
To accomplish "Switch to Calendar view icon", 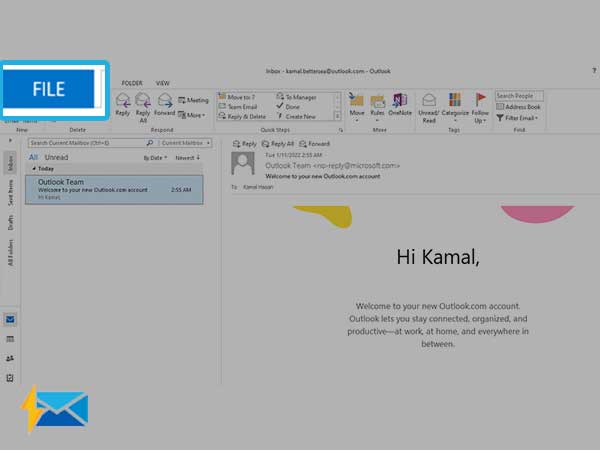I will [10, 339].
